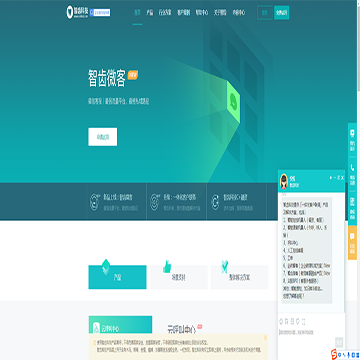Screen dimensions: 360x360
Task: Click the fourth icon in chat input toolbar
Action: (298, 322)
